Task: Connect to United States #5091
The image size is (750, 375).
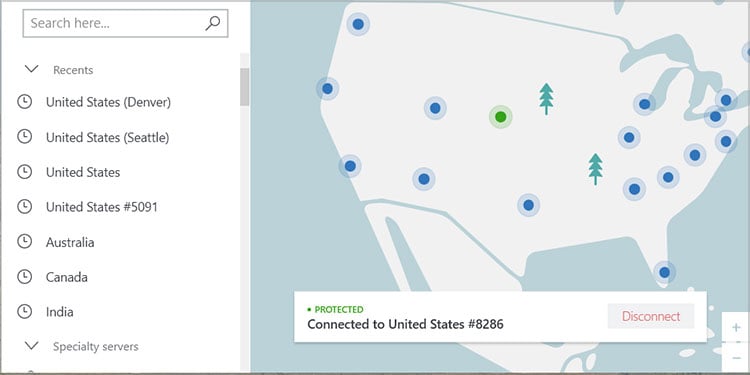Action: pos(102,207)
